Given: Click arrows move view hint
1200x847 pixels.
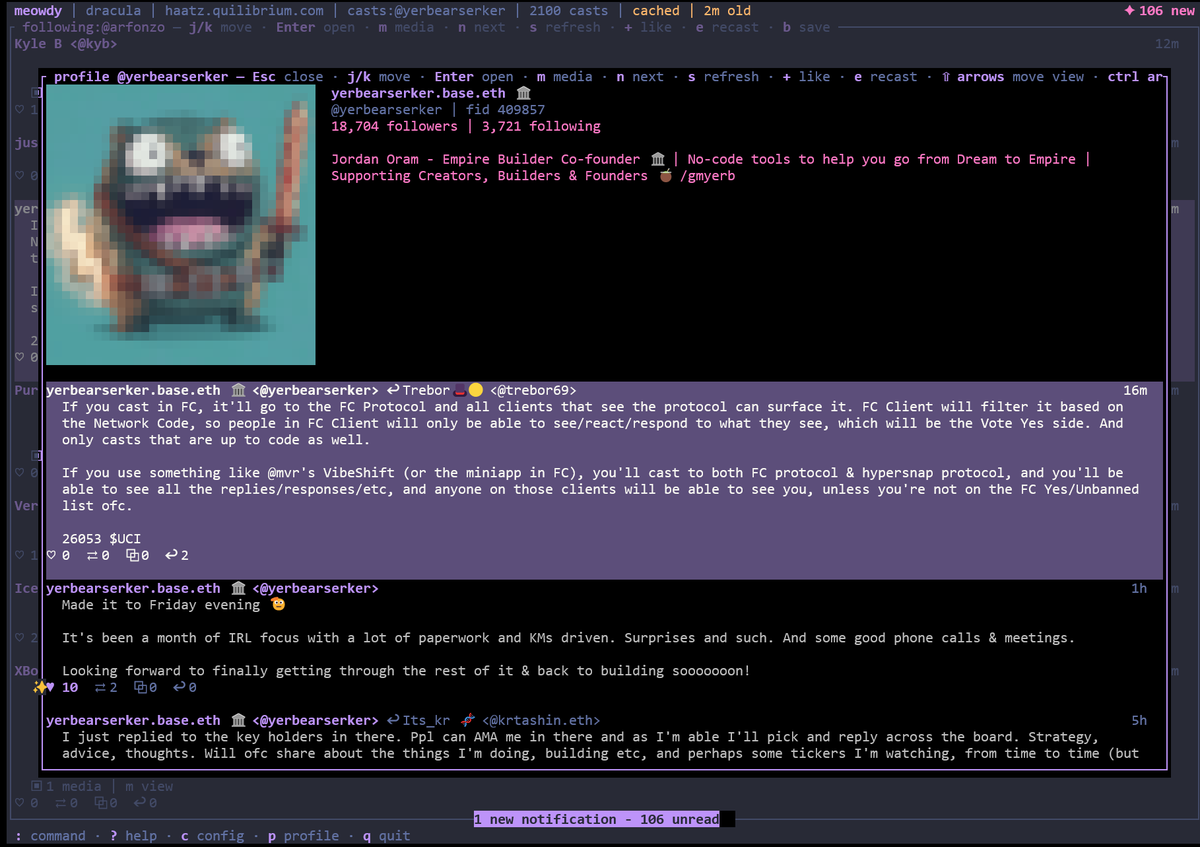Looking at the screenshot, I should [1012, 77].
